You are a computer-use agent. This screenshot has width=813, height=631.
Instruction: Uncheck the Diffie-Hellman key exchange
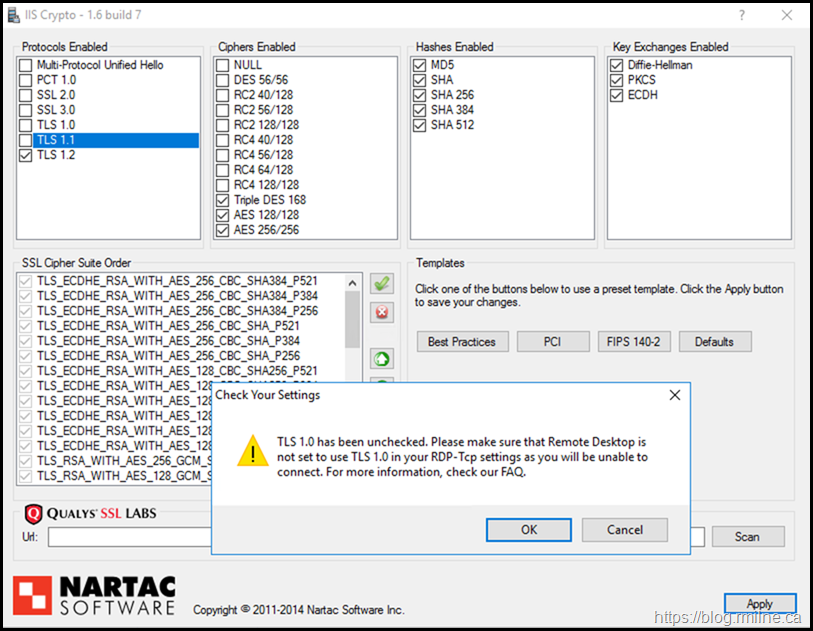(617, 65)
